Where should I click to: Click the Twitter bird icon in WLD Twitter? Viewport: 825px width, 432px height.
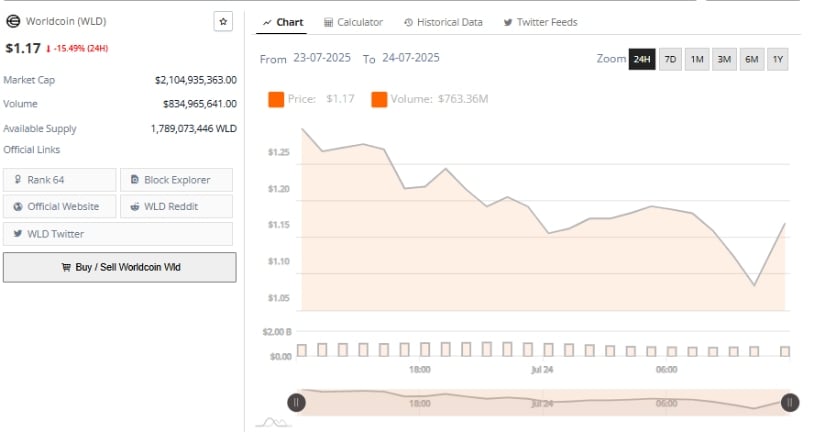(x=18, y=234)
